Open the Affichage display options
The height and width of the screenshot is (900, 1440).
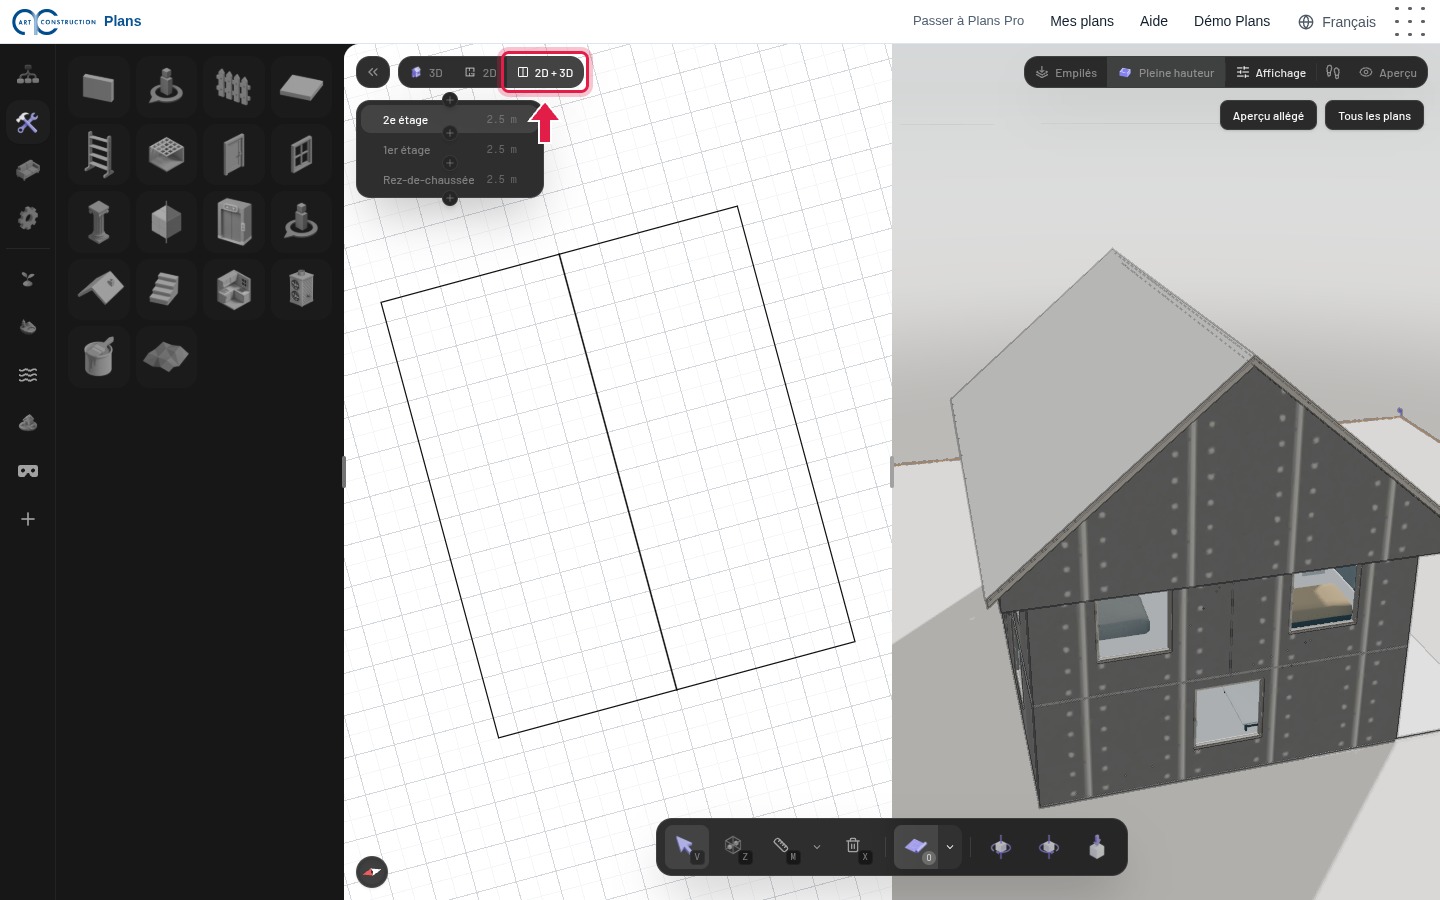point(1271,73)
